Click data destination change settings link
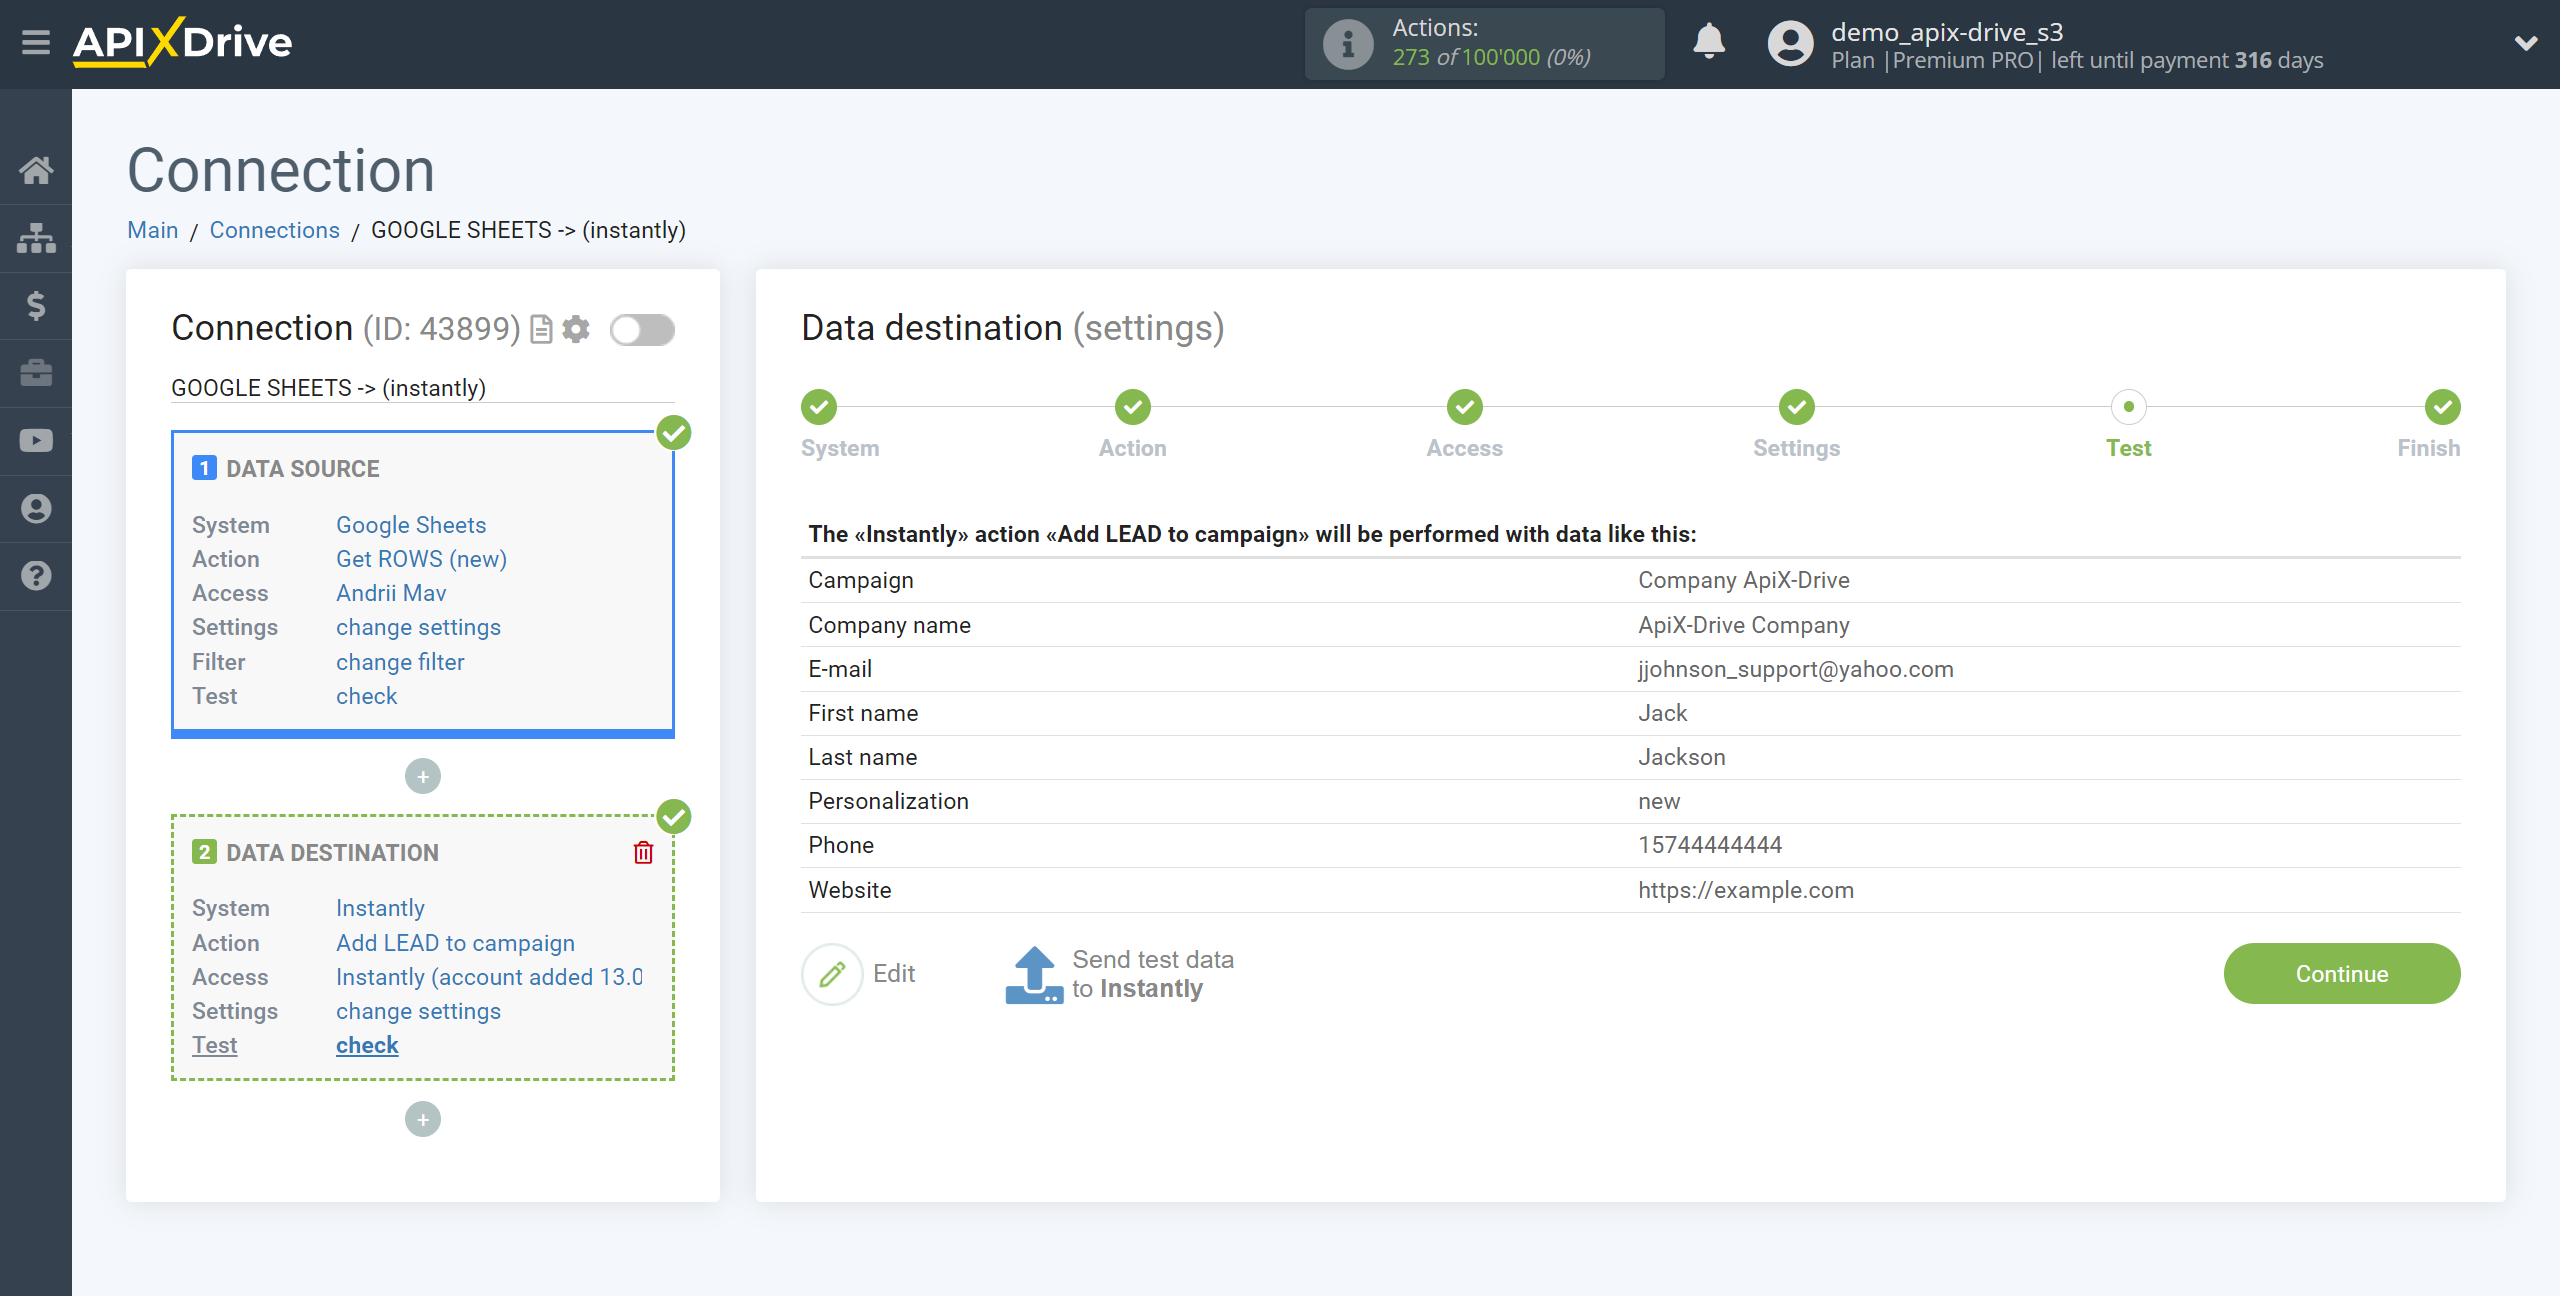2560x1296 pixels. tap(418, 1011)
